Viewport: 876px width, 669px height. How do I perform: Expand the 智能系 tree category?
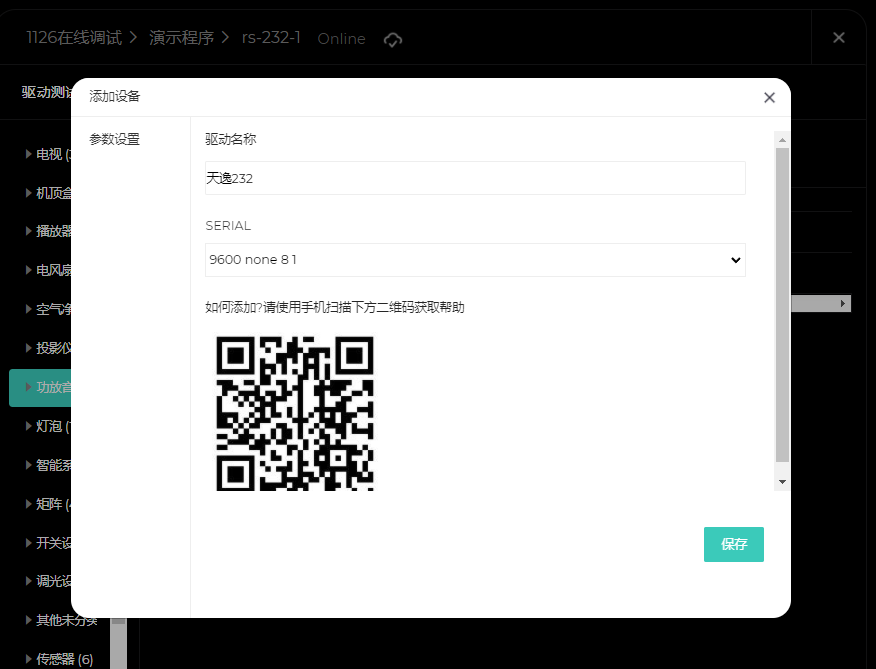click(x=28, y=464)
